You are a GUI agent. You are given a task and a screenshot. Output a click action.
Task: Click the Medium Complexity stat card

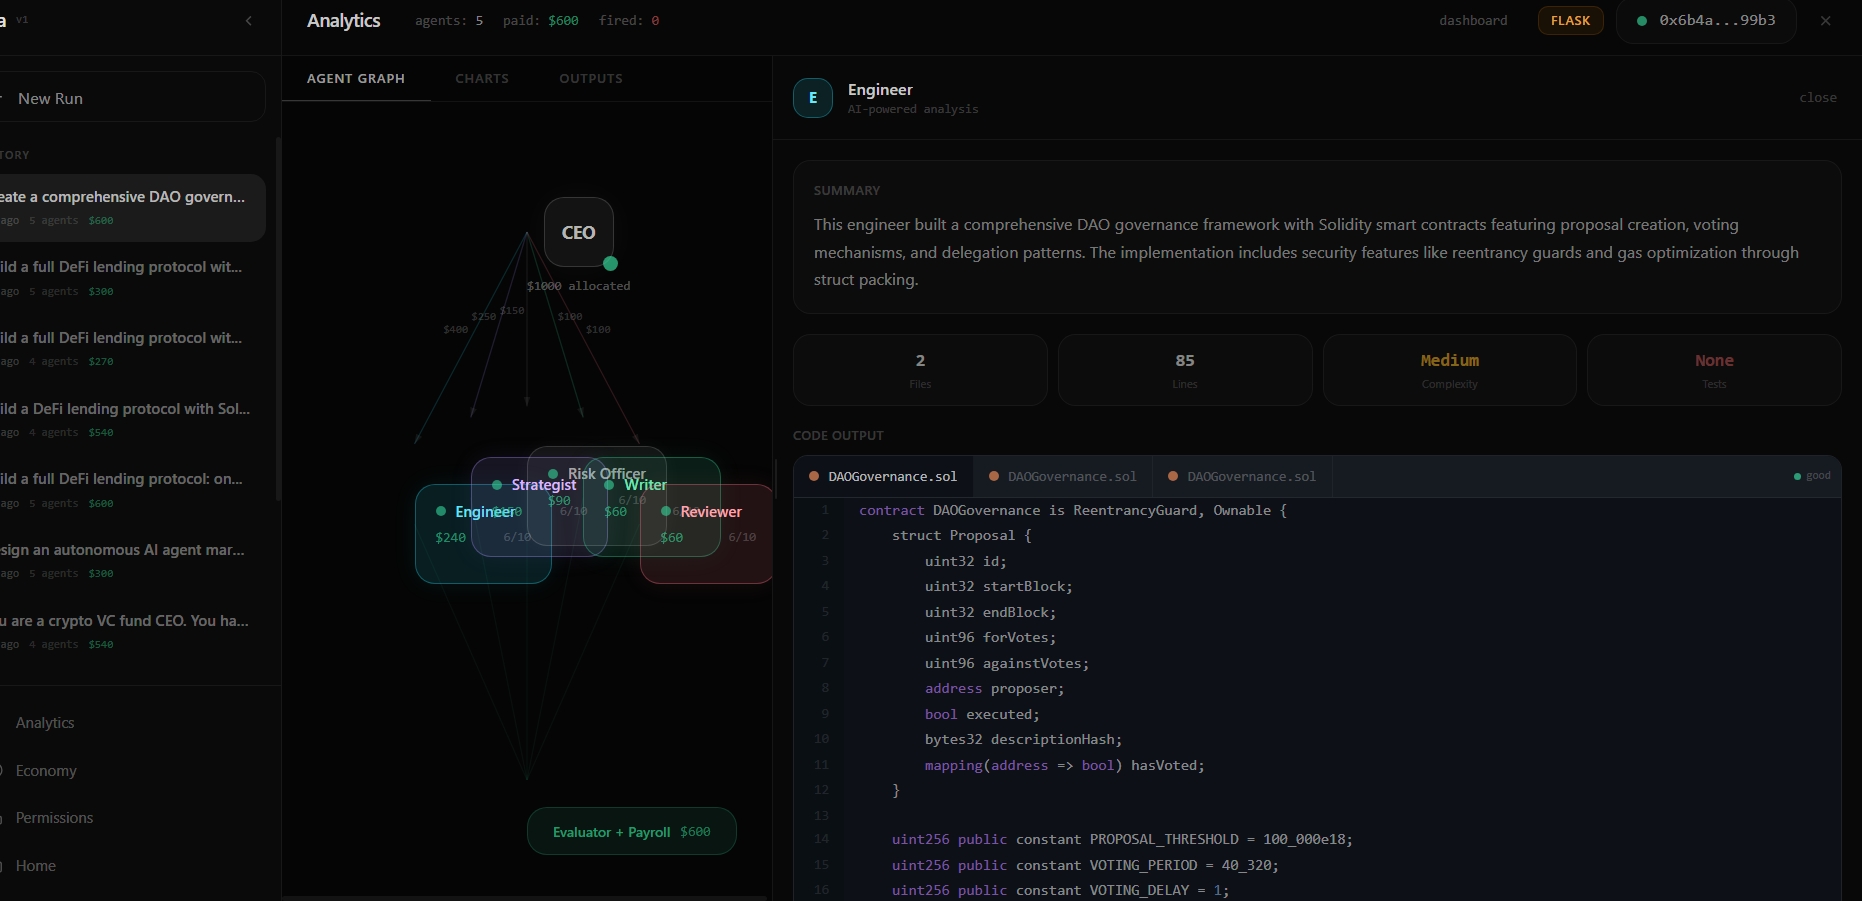1450,370
